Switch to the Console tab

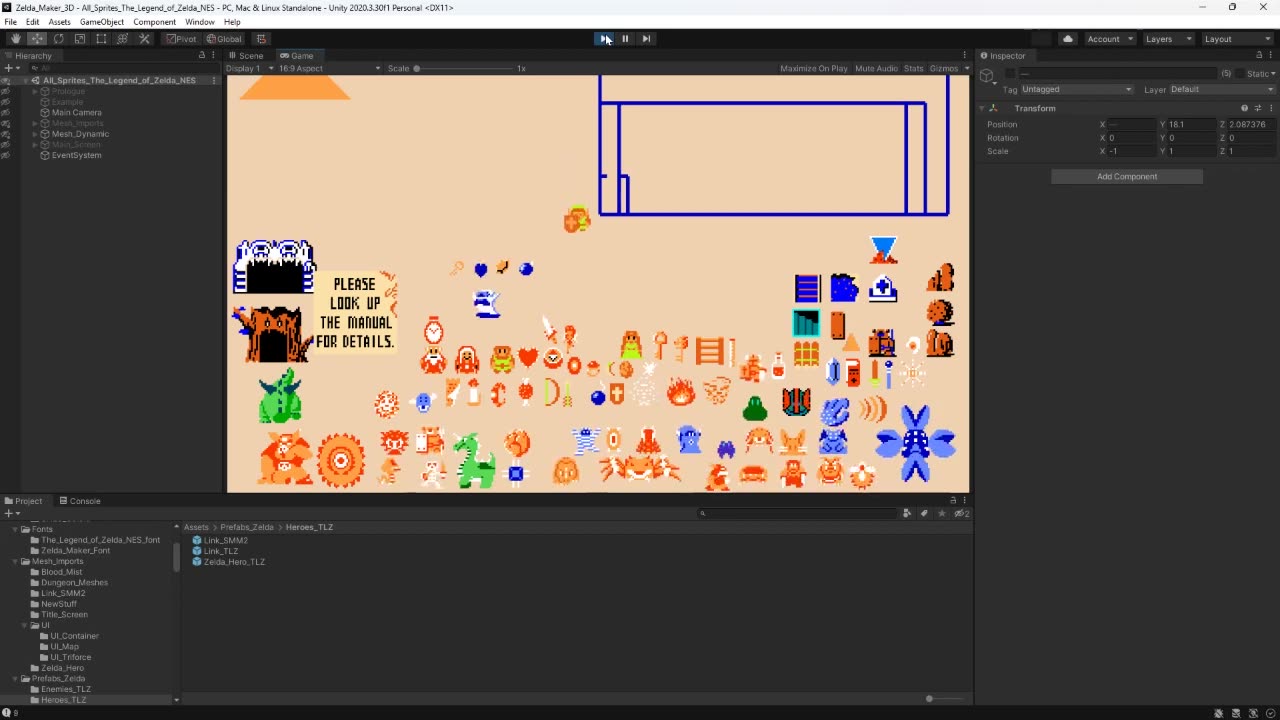click(79, 501)
